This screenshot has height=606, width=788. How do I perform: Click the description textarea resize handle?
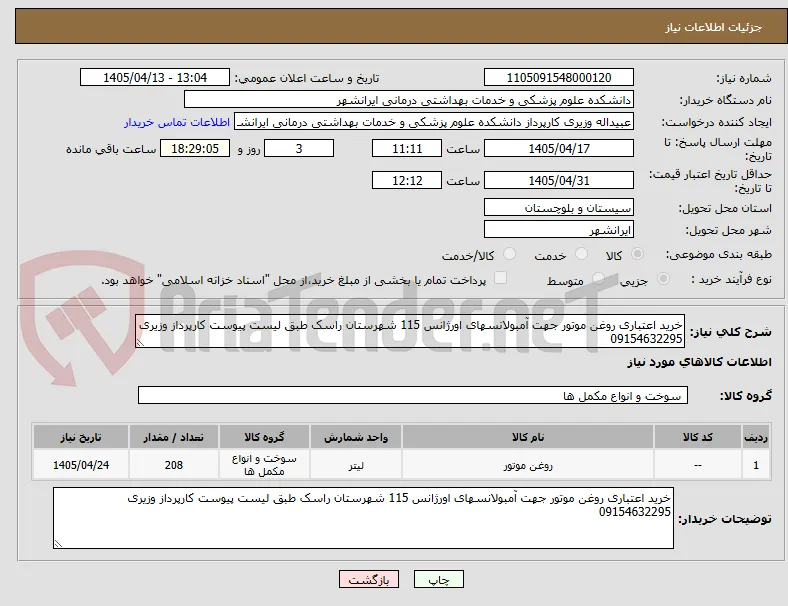coord(140,343)
